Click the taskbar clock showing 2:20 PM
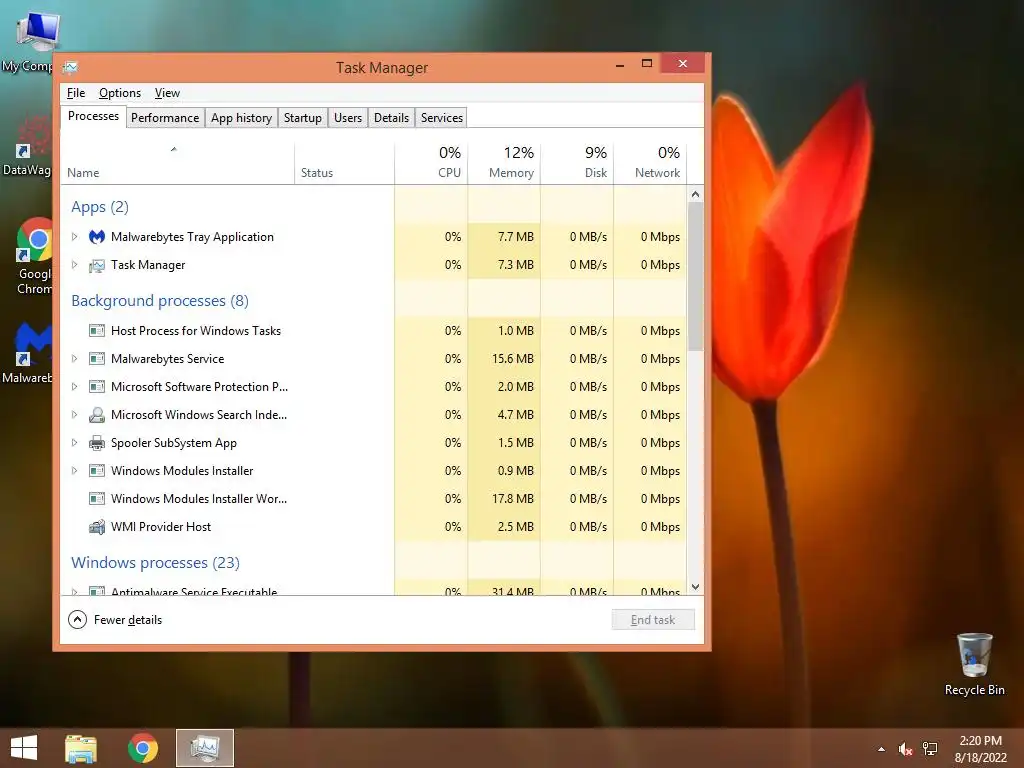Viewport: 1024px width, 768px height. click(980, 749)
